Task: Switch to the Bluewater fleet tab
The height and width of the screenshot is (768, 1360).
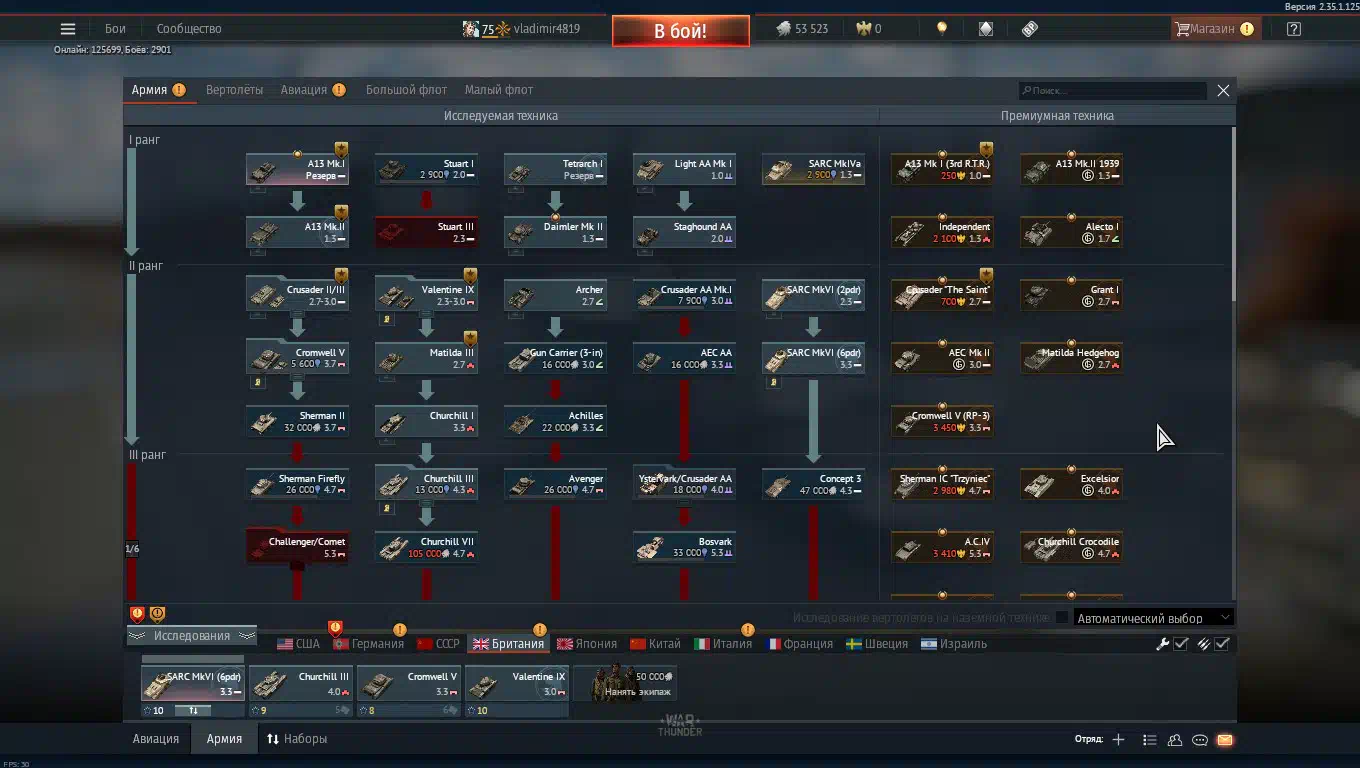Action: (406, 90)
